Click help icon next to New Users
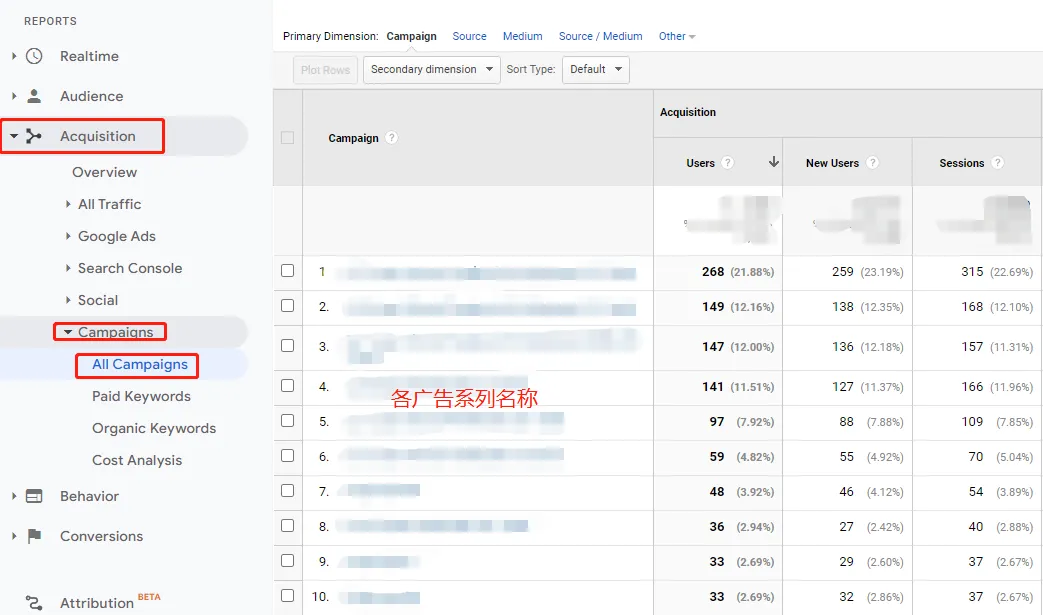The width and height of the screenshot is (1043, 615). coord(873,163)
